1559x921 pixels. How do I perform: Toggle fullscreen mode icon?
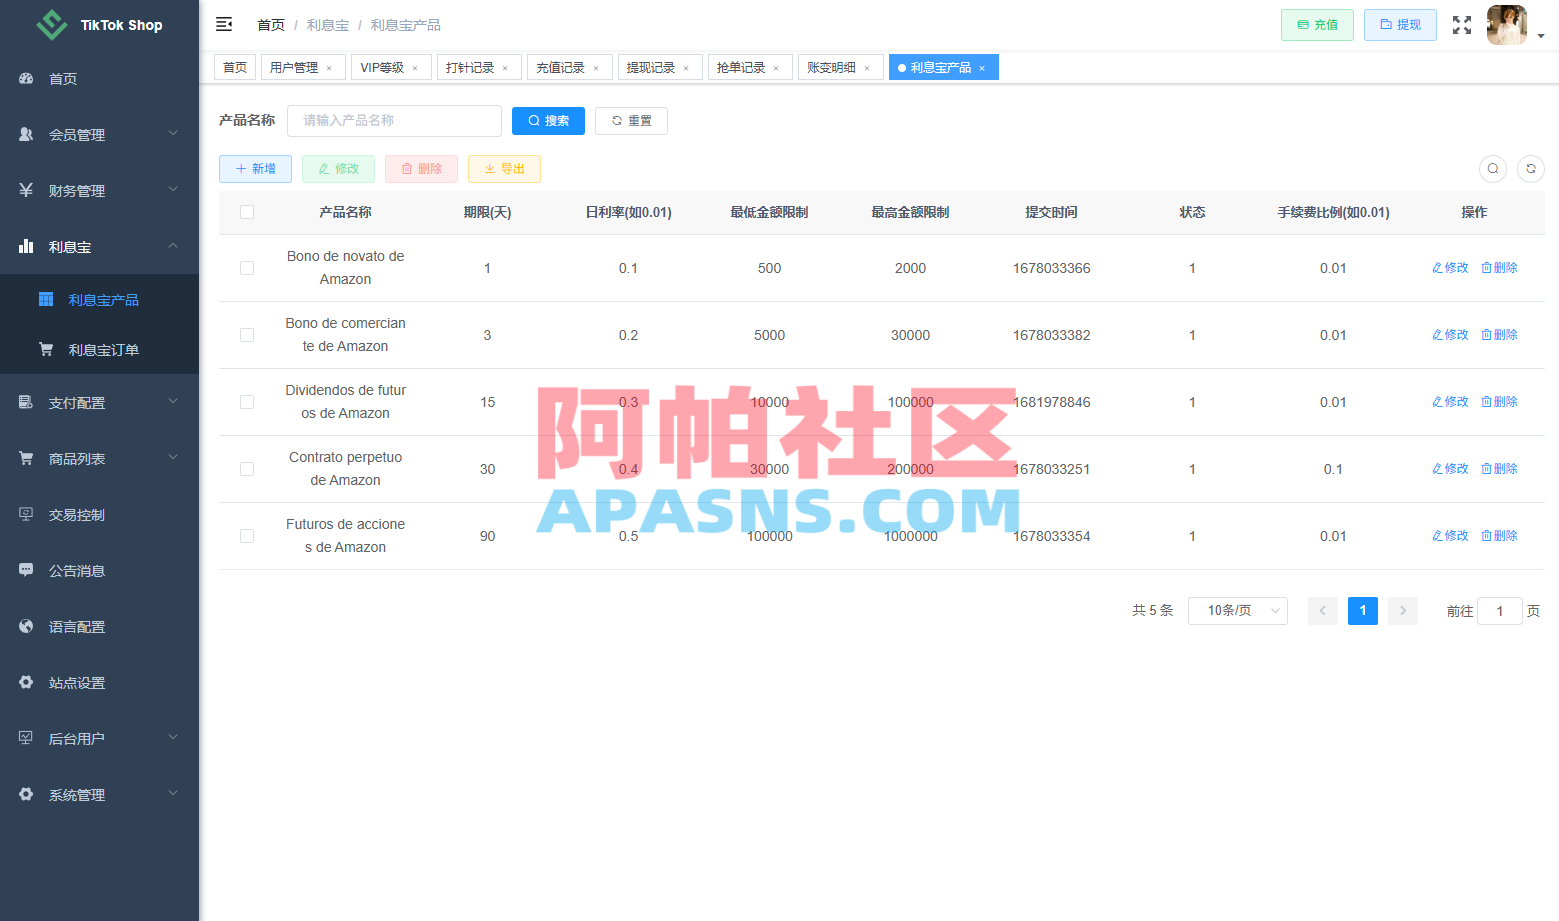point(1462,25)
